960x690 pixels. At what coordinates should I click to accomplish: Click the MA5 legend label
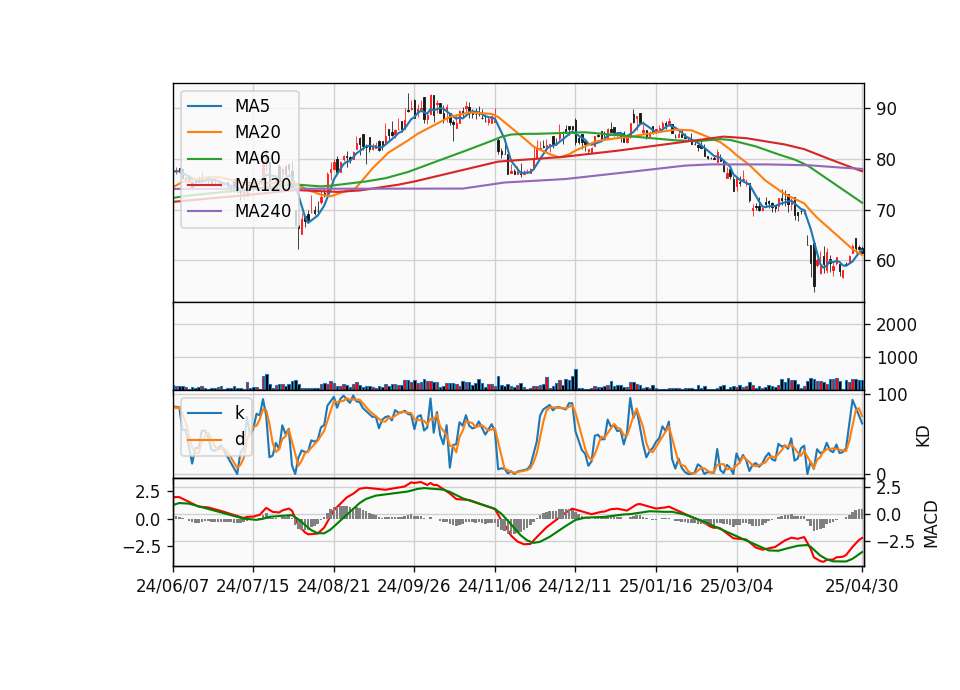point(252,106)
